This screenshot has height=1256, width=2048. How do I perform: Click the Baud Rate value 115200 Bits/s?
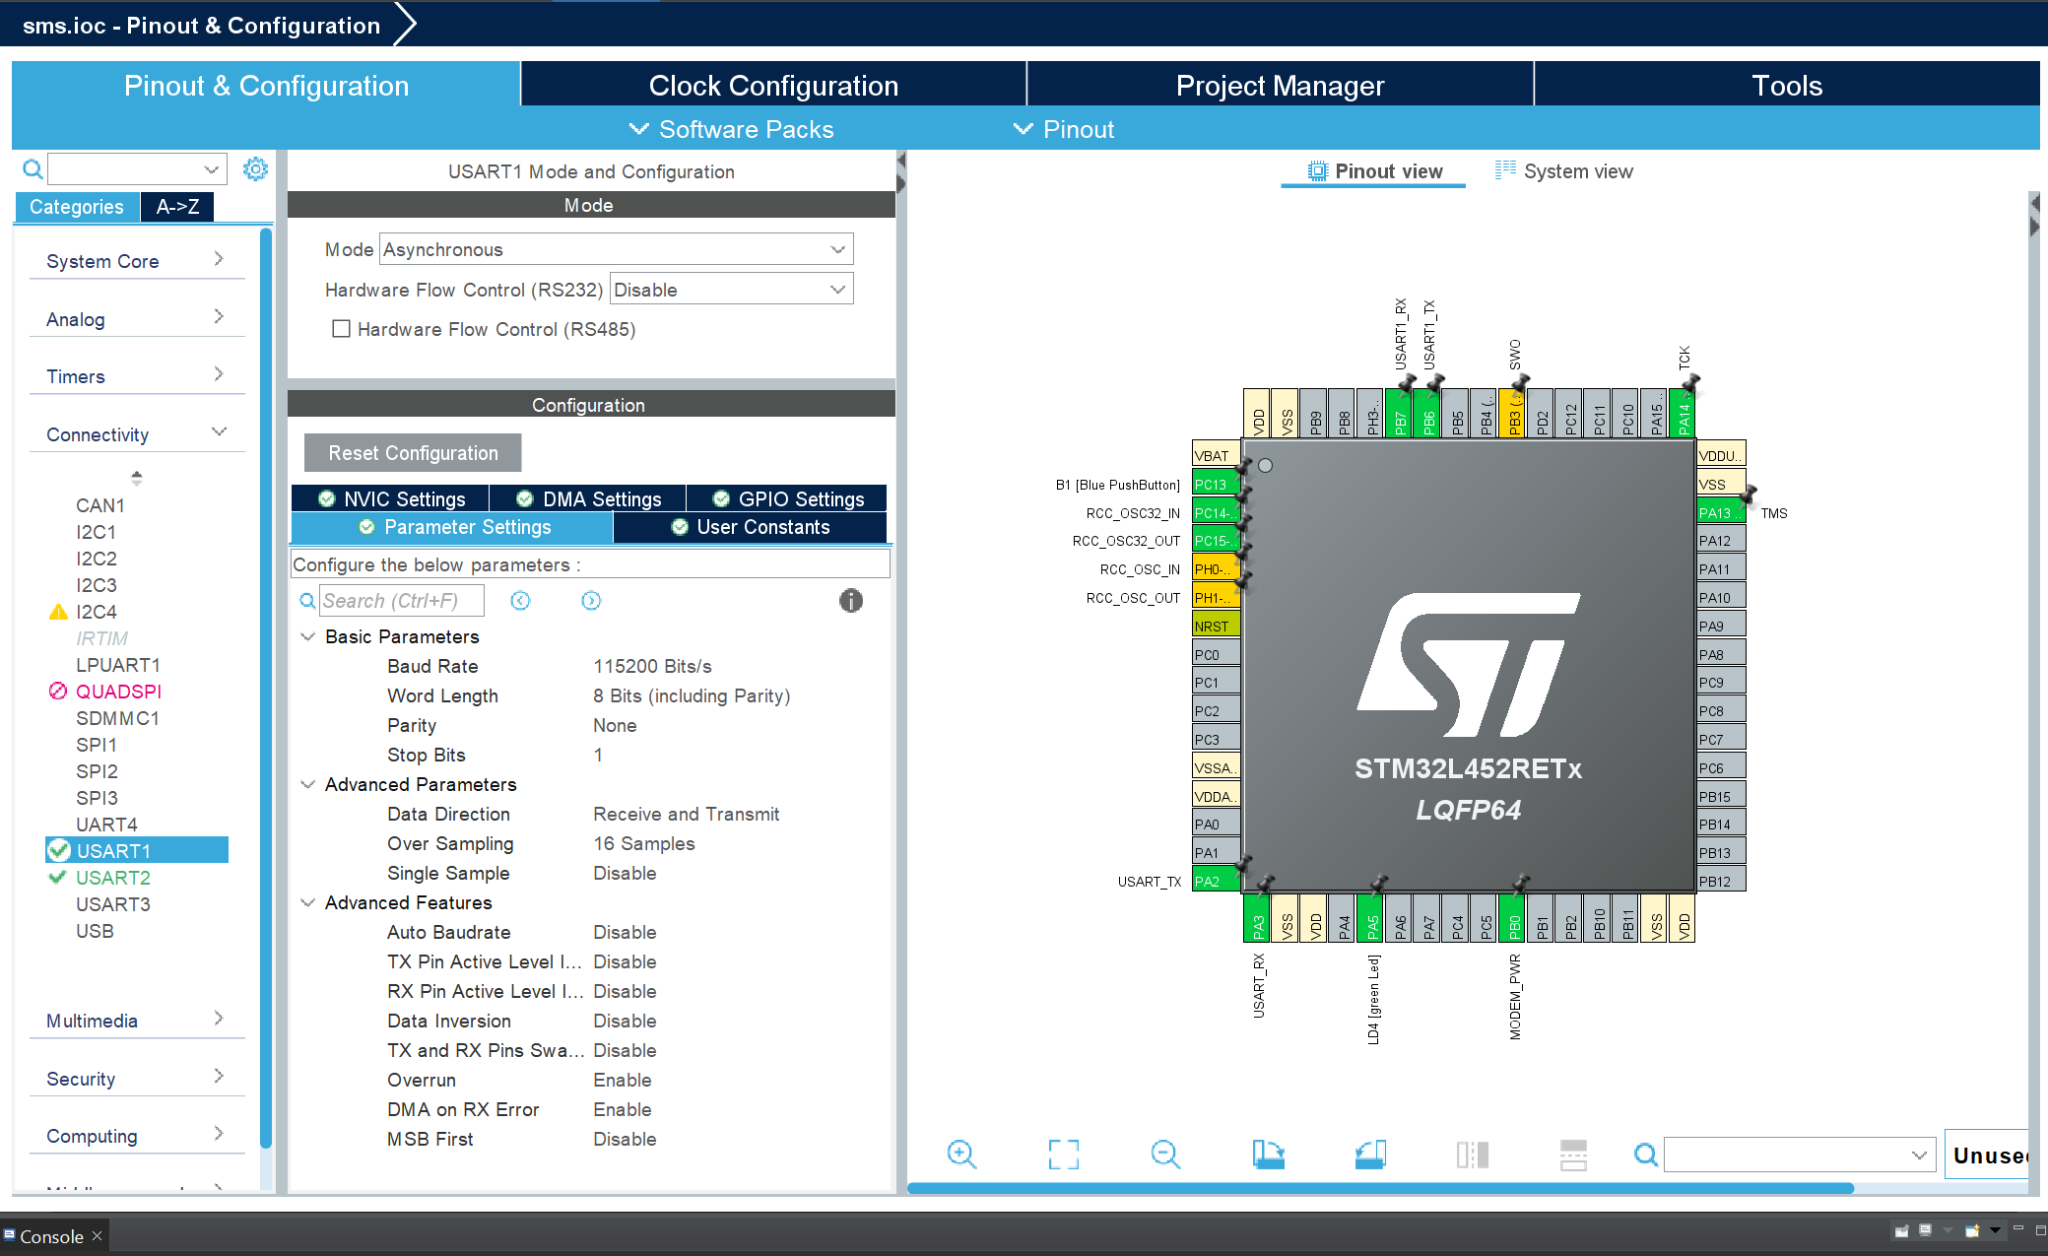tap(653, 666)
